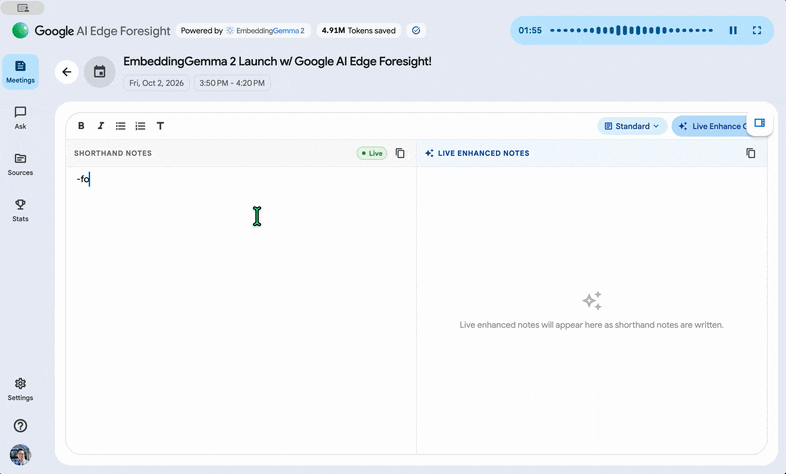Click the meeting title text
Image resolution: width=786 pixels, height=474 pixels.
(x=277, y=62)
